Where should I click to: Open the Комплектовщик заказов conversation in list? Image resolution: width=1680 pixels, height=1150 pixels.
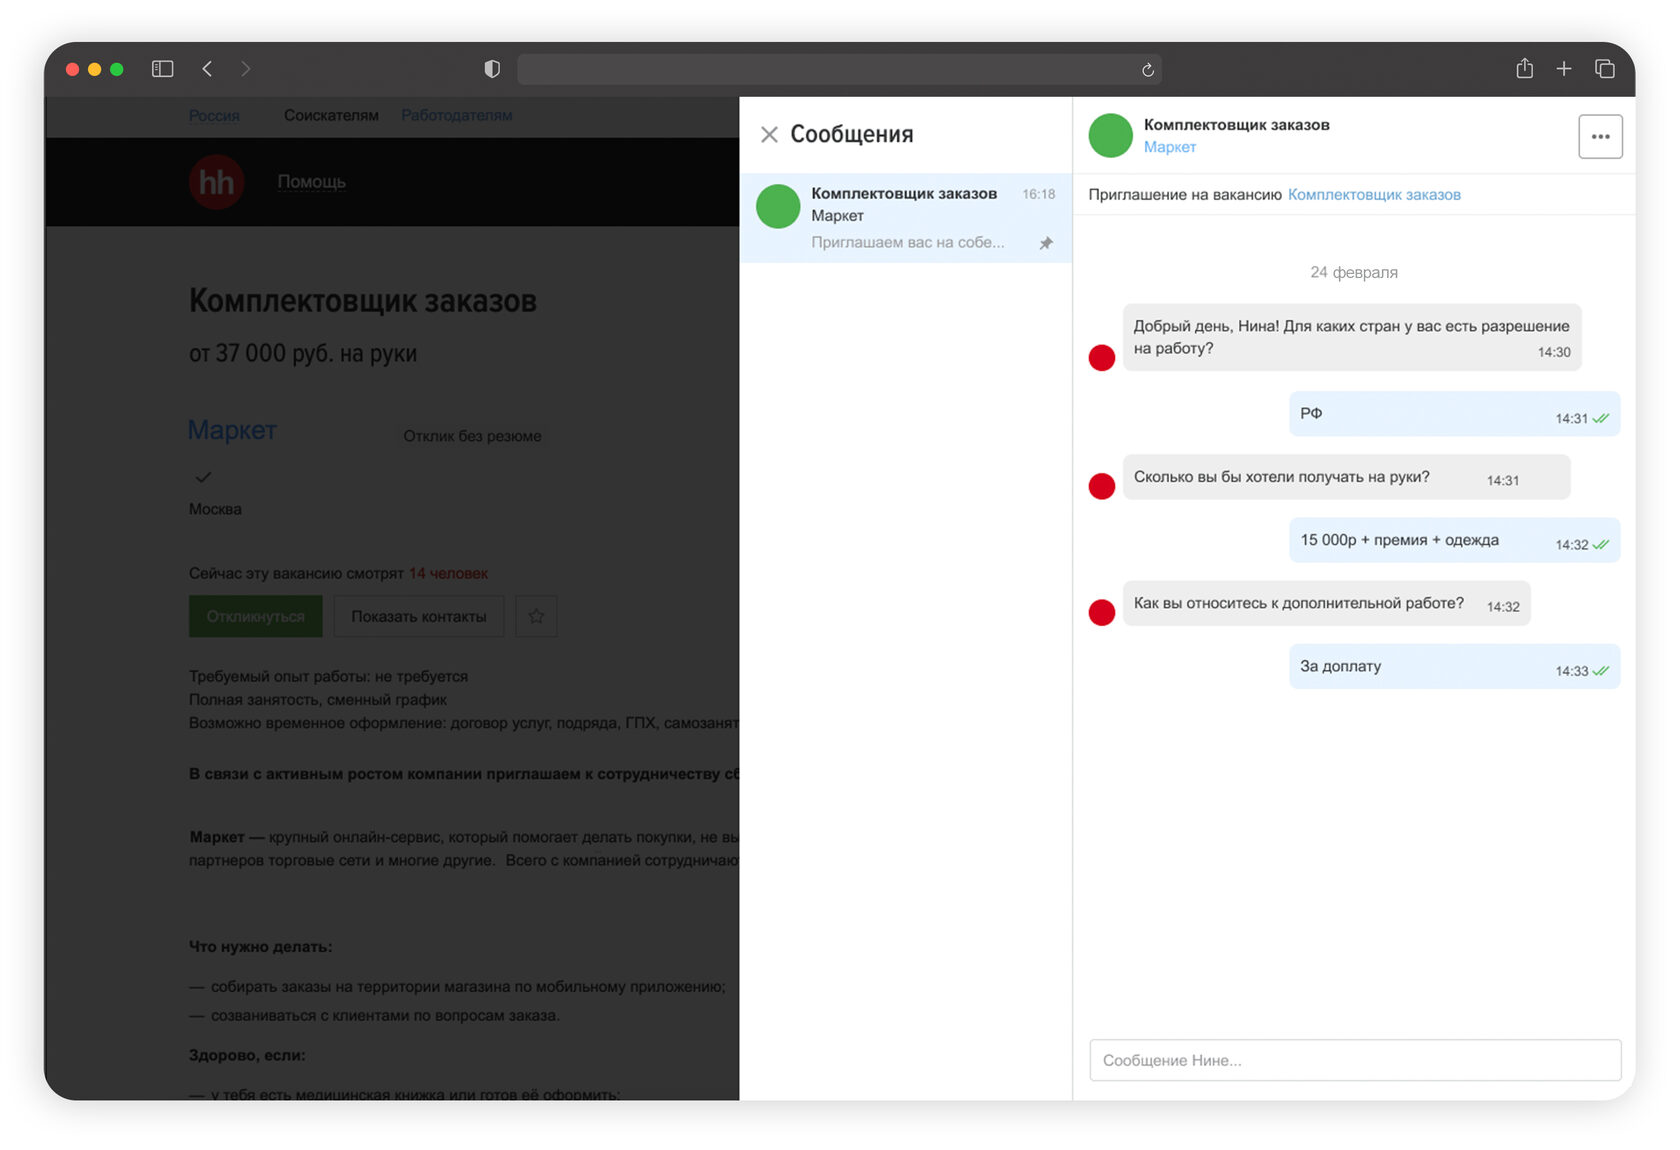(905, 218)
